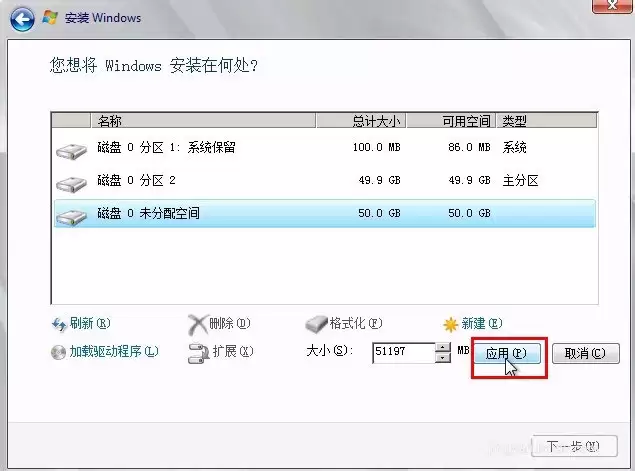Click the load driver disc icon

tap(58, 352)
